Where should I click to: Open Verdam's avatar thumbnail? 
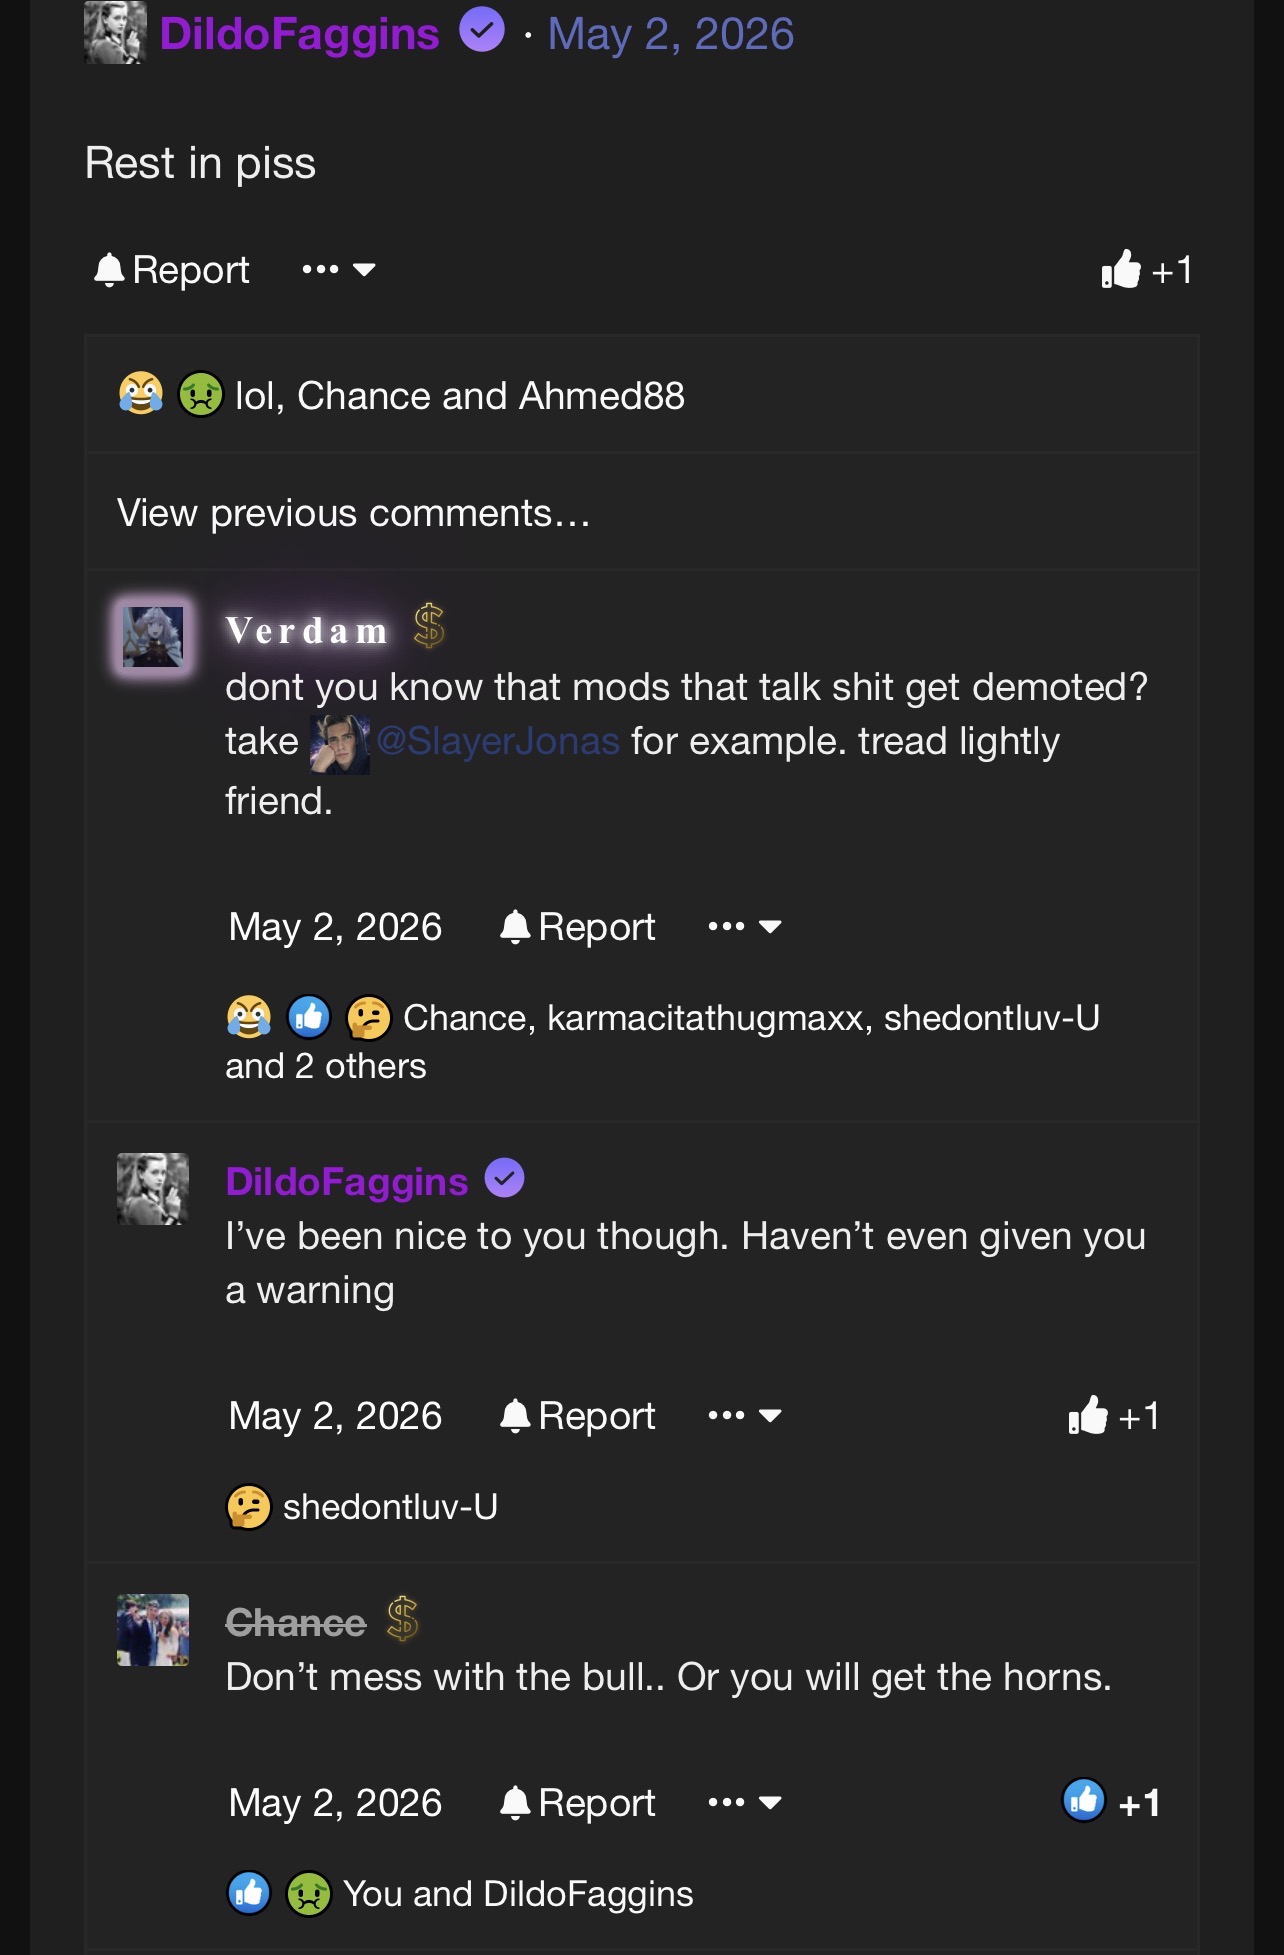(153, 637)
